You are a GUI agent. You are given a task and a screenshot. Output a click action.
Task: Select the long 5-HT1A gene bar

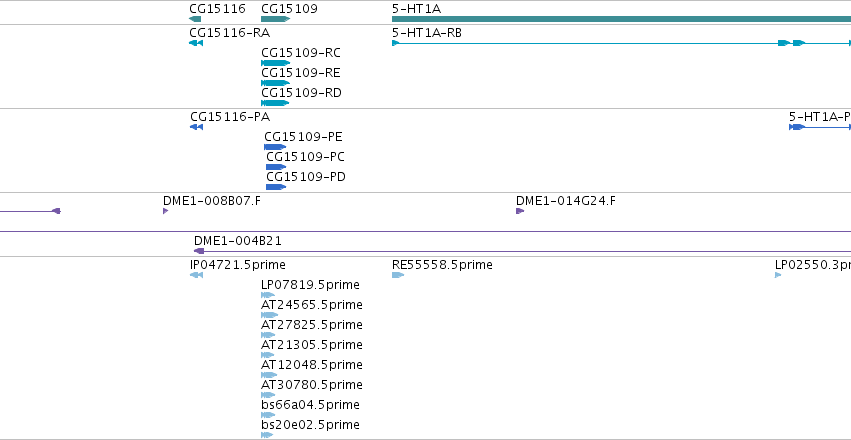621,19
